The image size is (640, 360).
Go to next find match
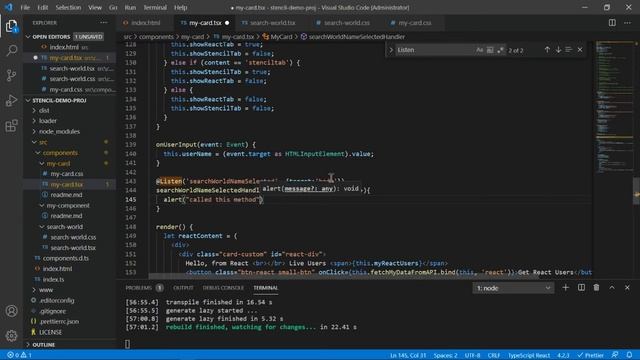click(x=558, y=50)
